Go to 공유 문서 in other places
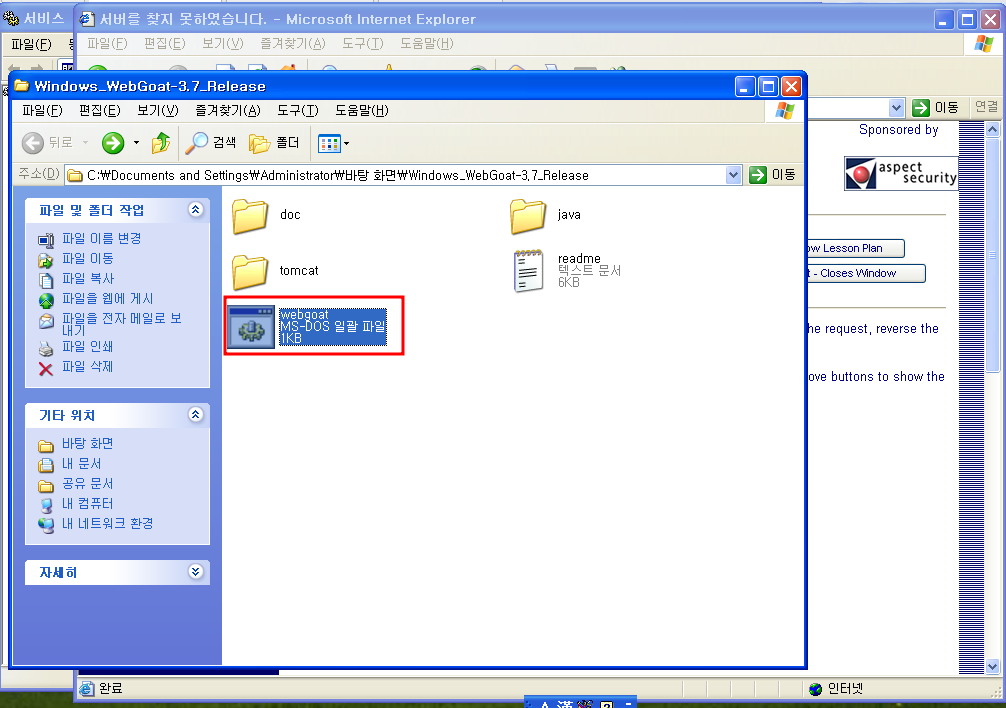Screen dimensions: 1006x708 (x=87, y=484)
